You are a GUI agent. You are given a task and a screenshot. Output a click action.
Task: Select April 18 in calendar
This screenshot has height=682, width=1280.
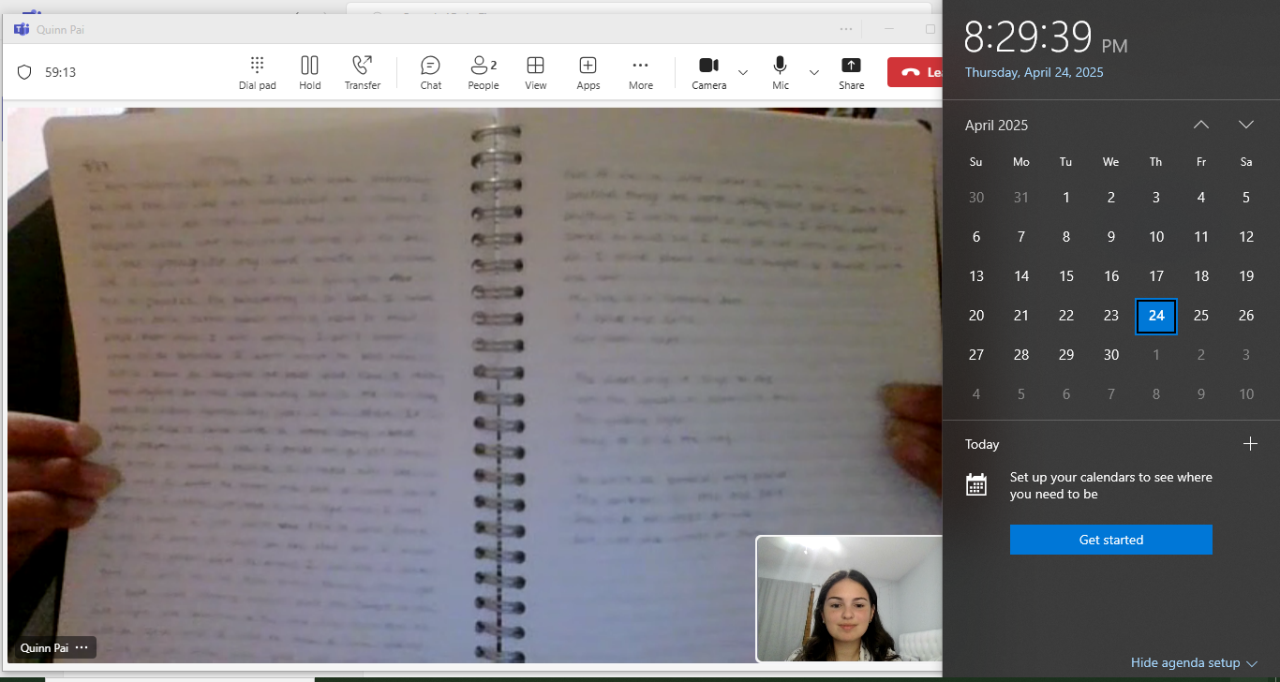click(x=1201, y=276)
